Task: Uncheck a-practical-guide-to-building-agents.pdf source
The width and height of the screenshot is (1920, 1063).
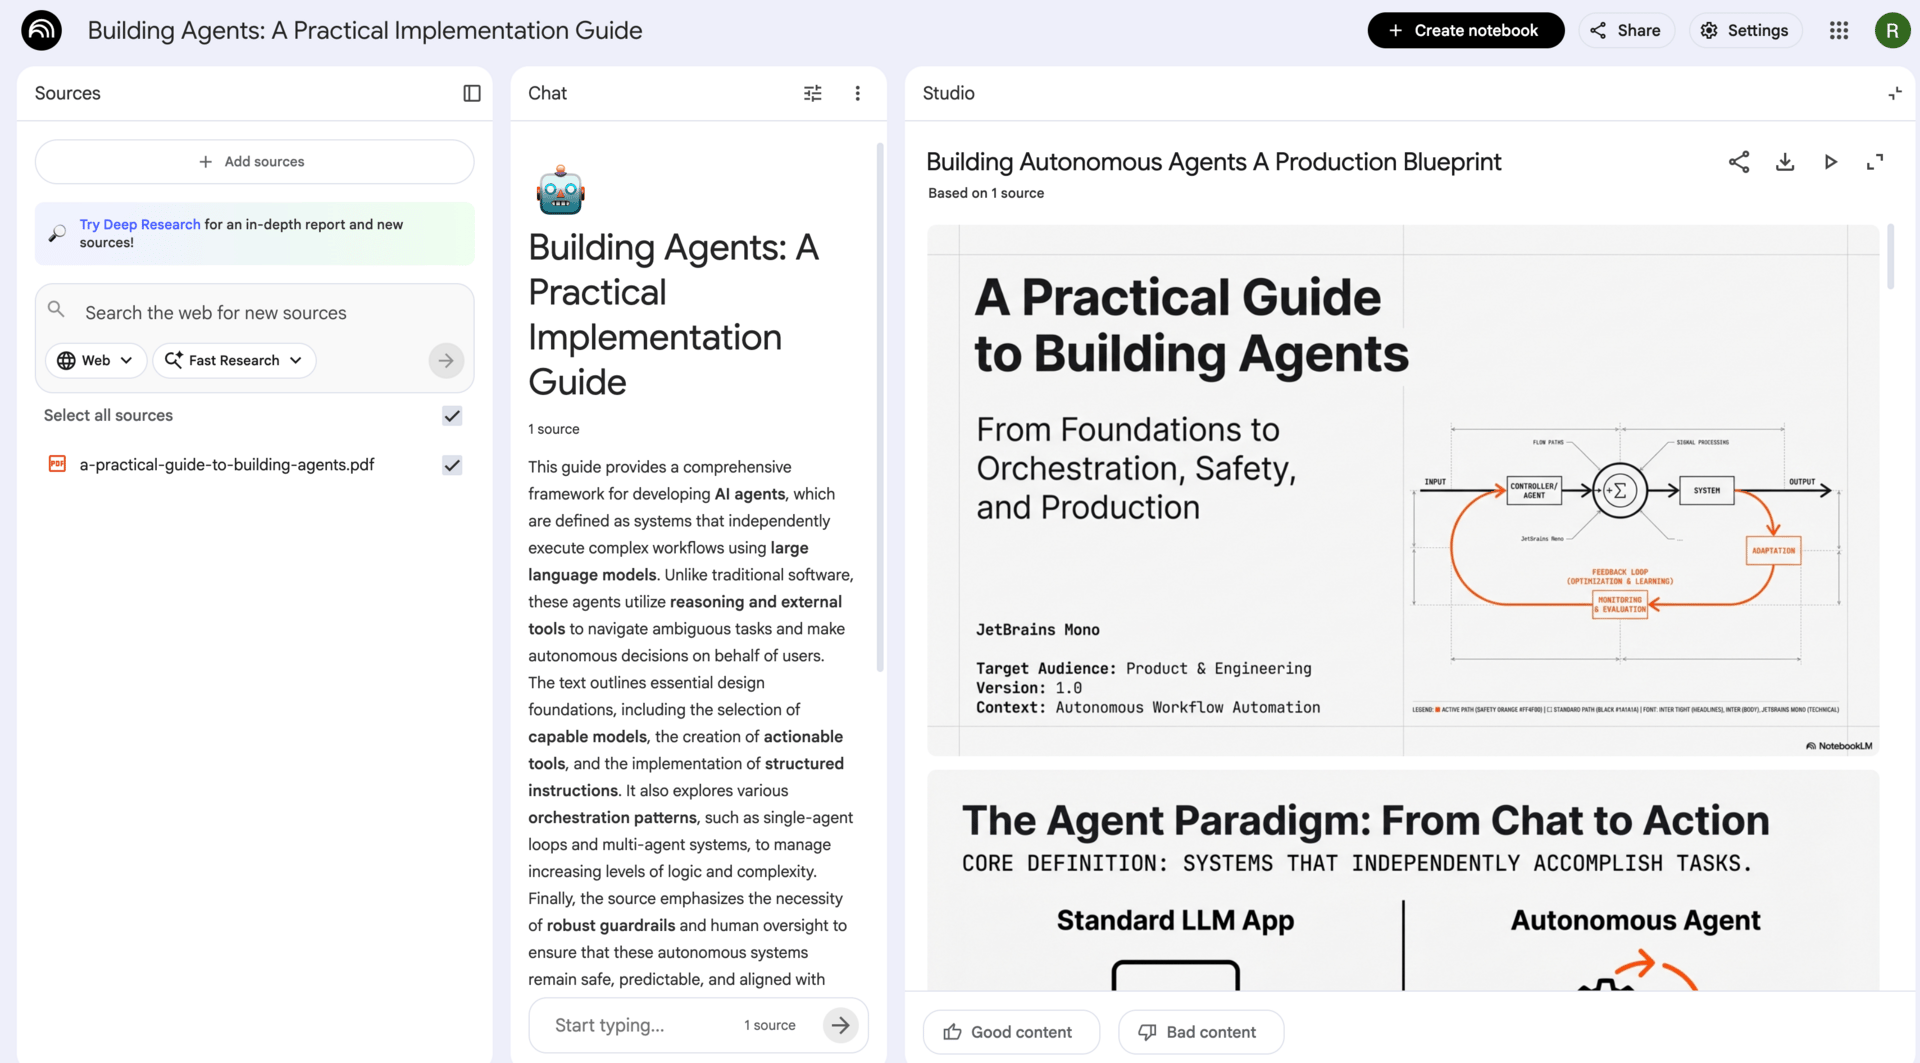Action: point(452,465)
